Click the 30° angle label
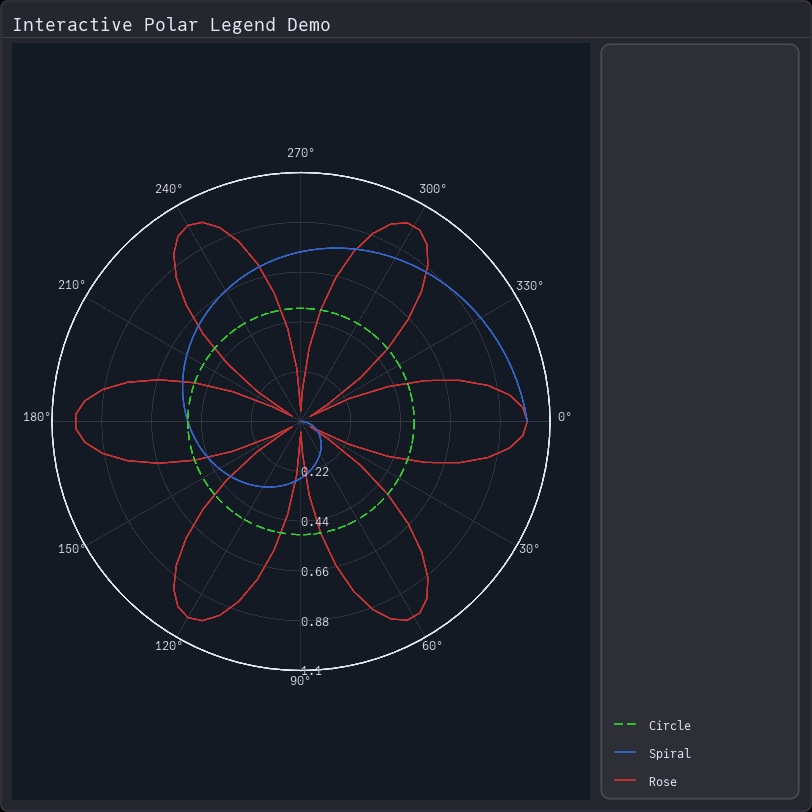The height and width of the screenshot is (812, 812). (x=529, y=549)
